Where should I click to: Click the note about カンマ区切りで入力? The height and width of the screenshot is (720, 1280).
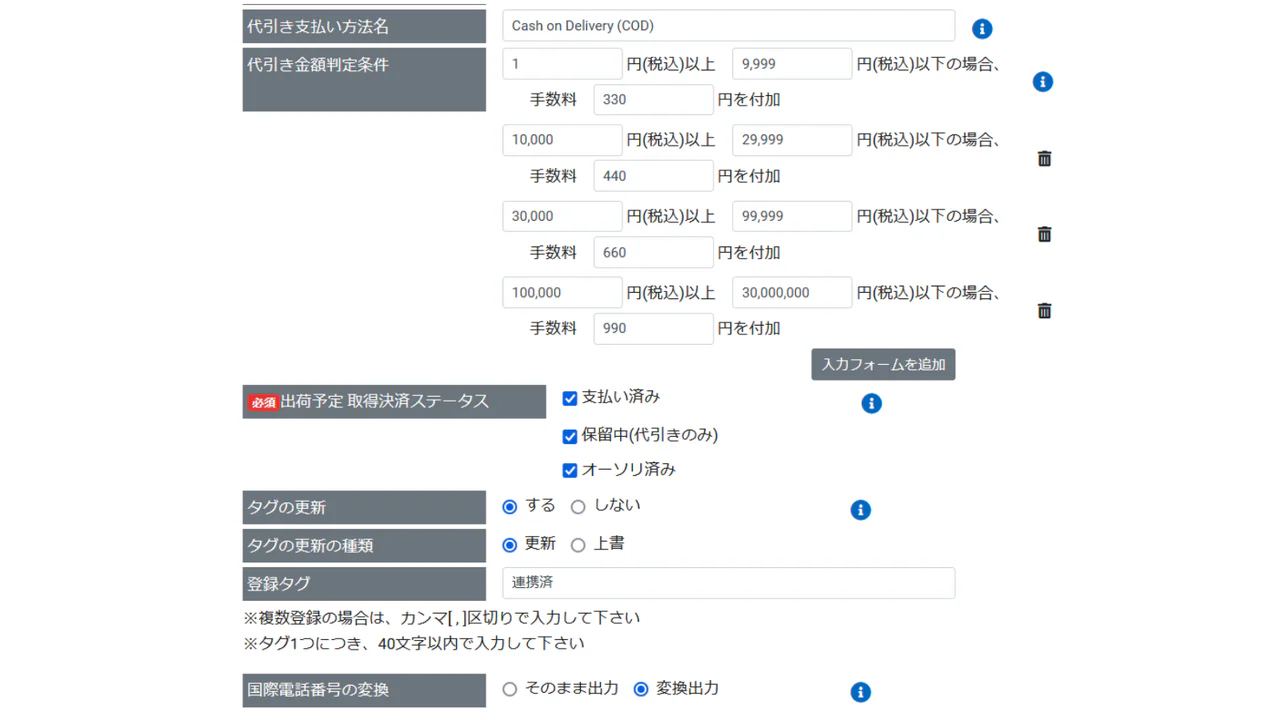click(441, 618)
